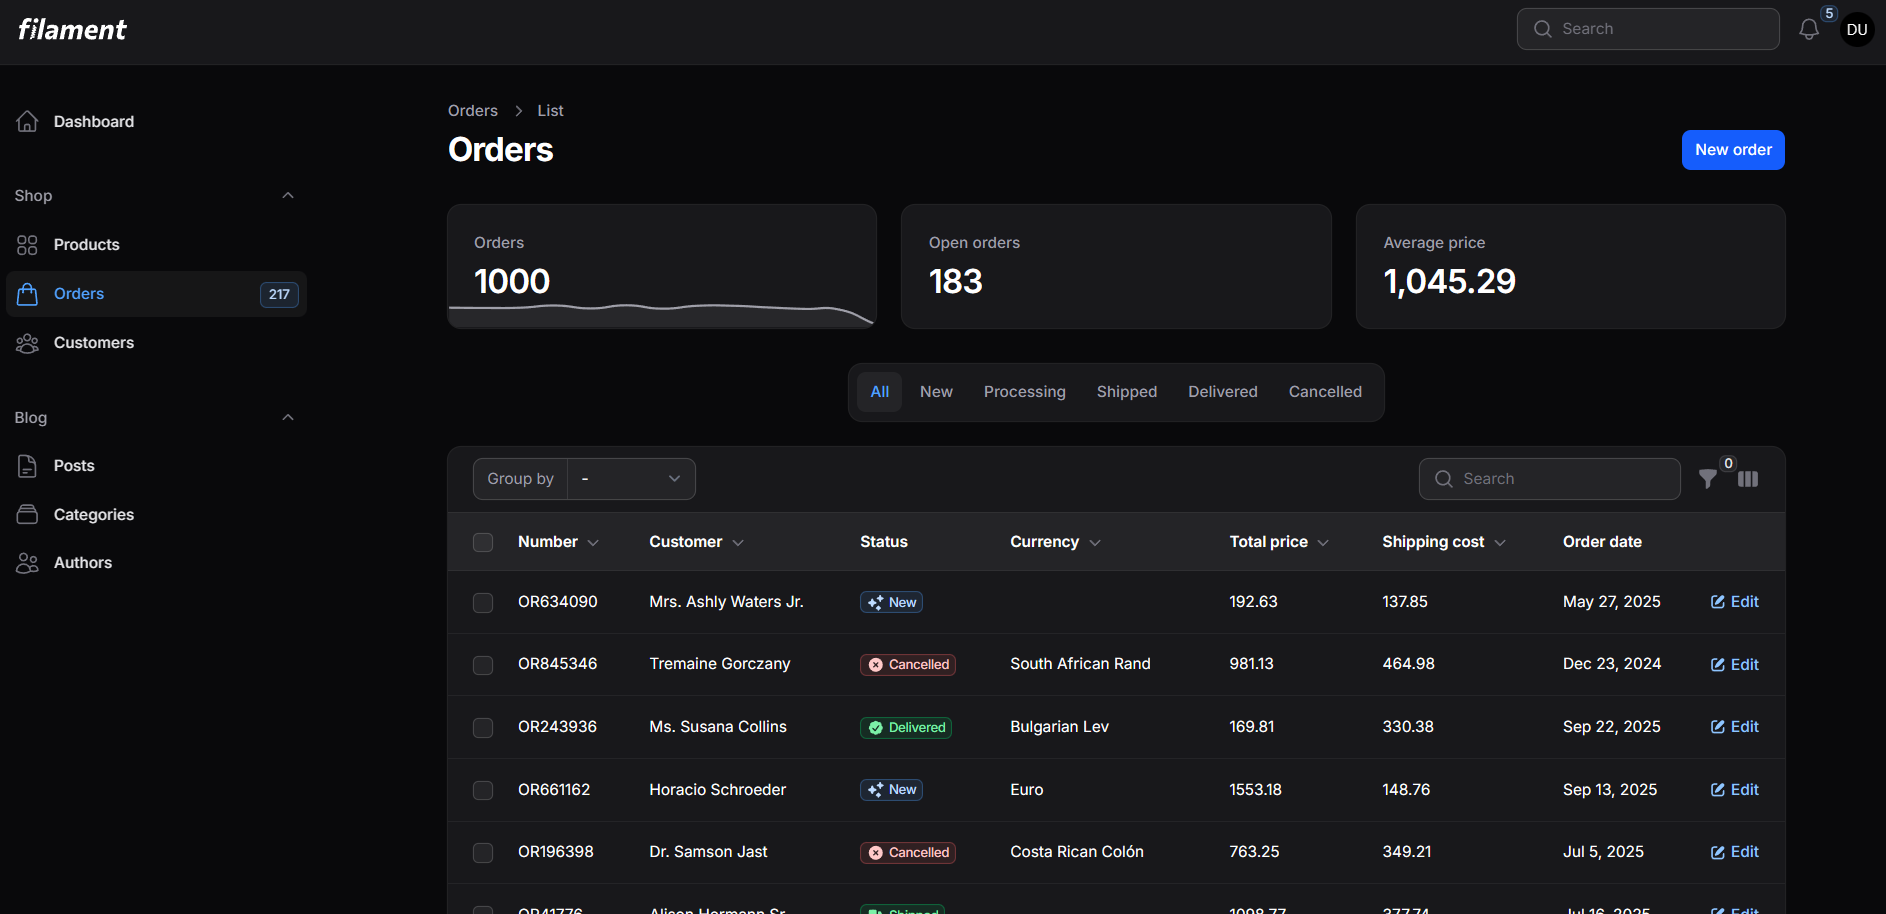Tick the select-all checkbox in table header

pyautogui.click(x=483, y=542)
